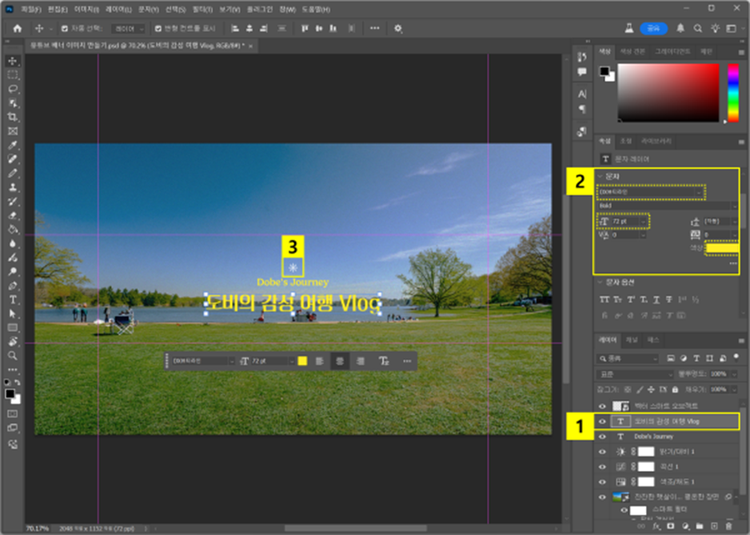
Task: Select the Horizontal Type tool
Action: [x=12, y=299]
